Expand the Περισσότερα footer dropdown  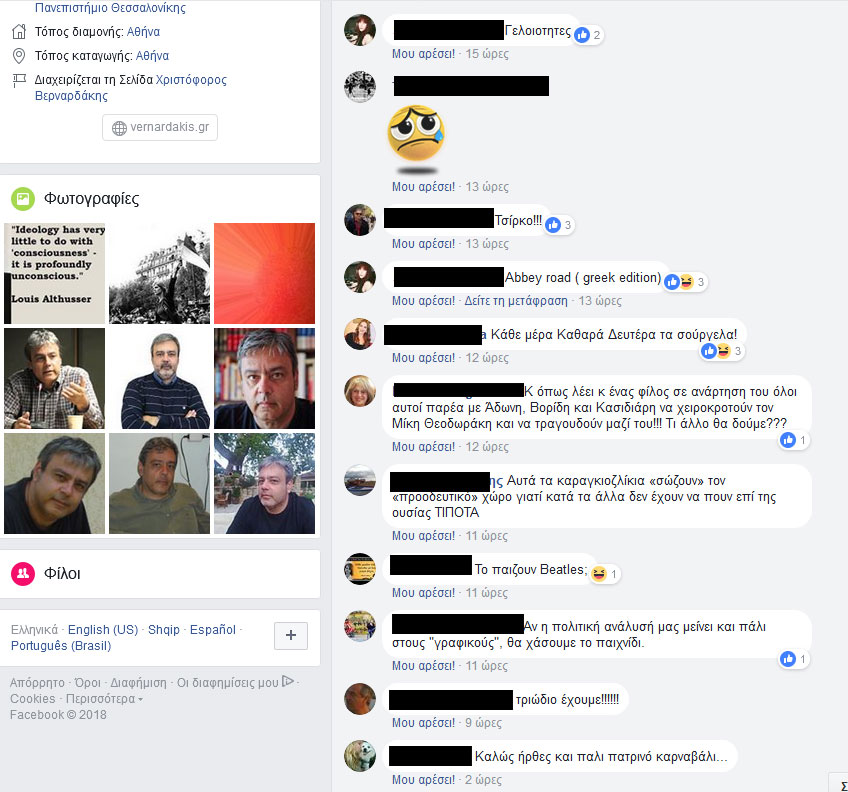pos(104,699)
